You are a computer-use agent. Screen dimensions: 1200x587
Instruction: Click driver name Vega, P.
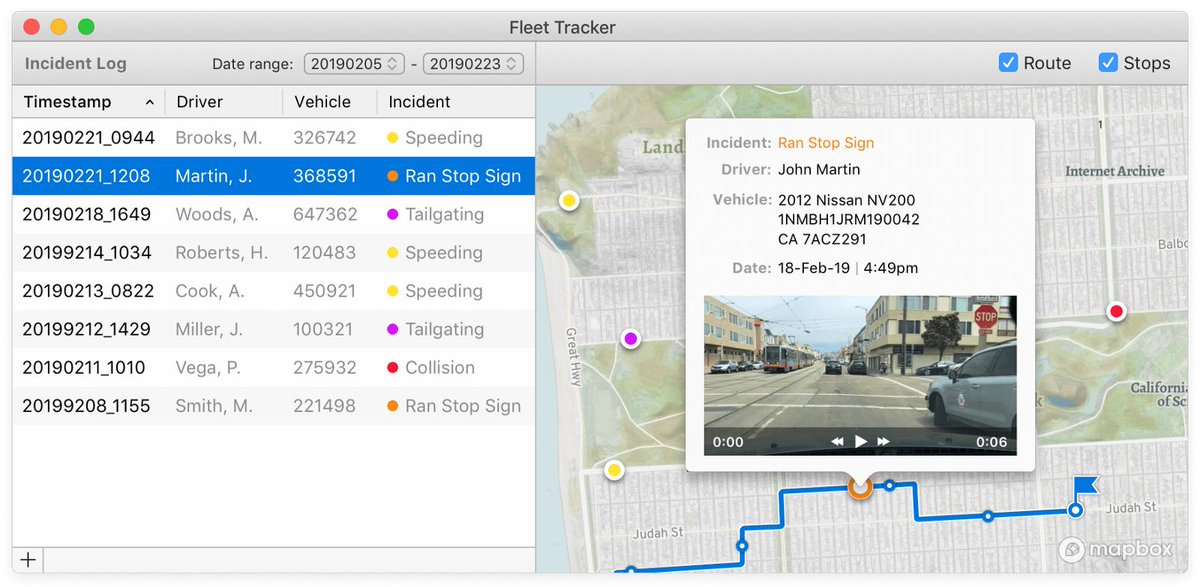click(208, 368)
